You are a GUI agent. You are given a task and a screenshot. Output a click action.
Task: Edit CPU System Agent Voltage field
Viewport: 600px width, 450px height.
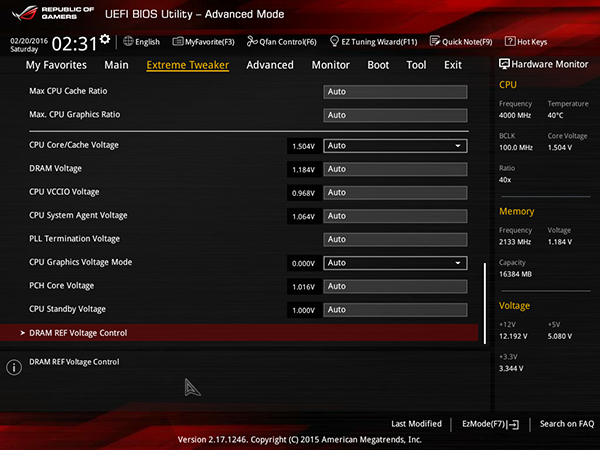pos(395,216)
